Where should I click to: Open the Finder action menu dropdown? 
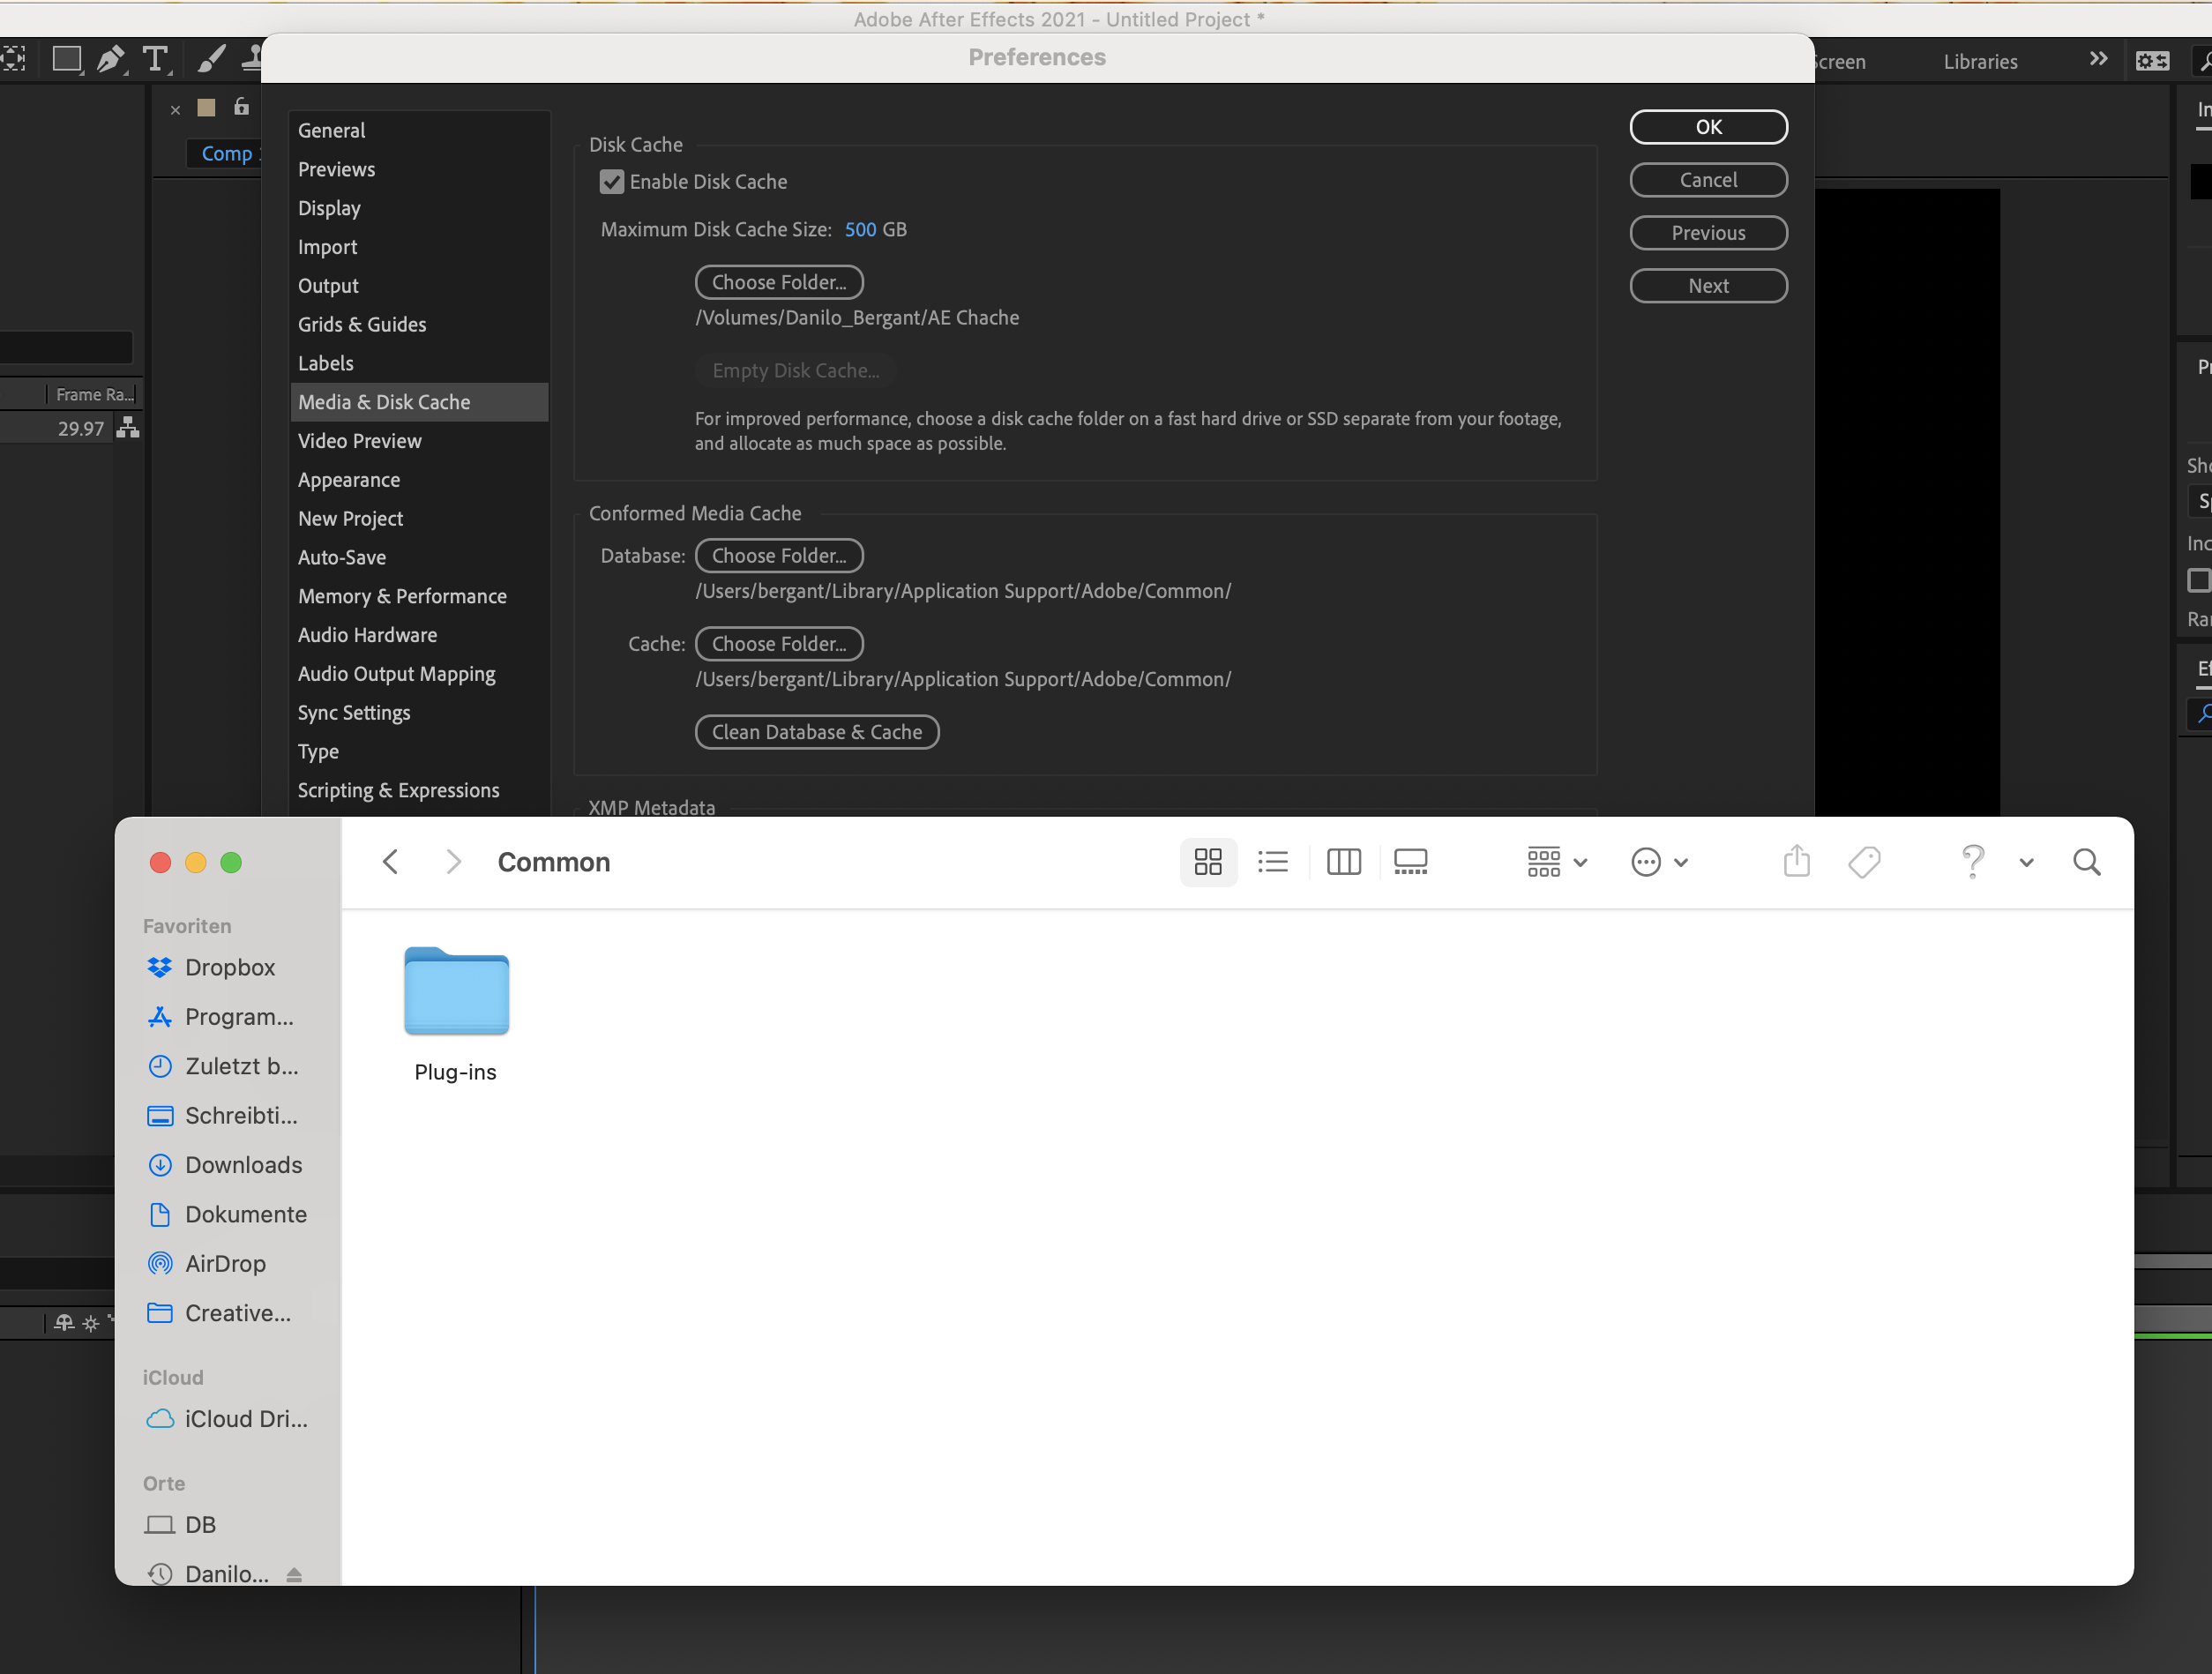(1658, 862)
